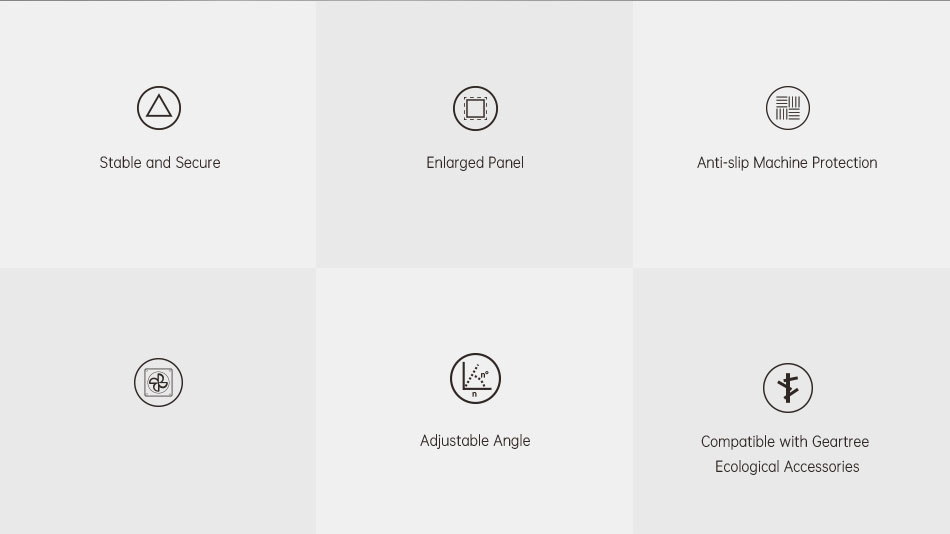Choose the Anti-slip Machine Protection tile
950x534 pixels.
(x=791, y=134)
